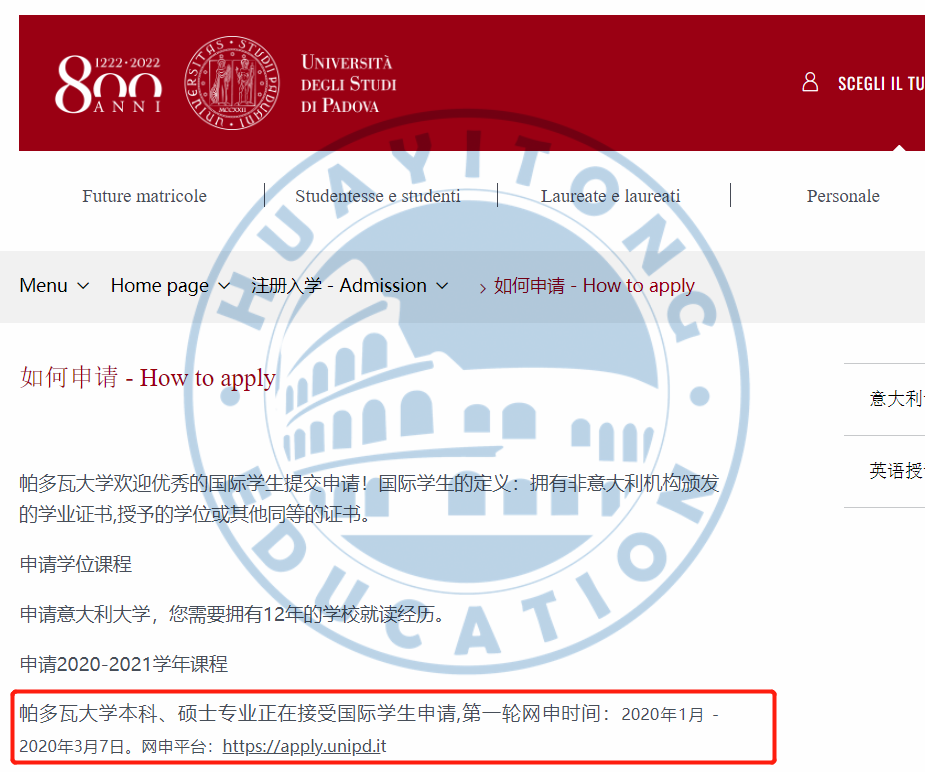Open Laureate e laureati section
Viewport: 925px width, 772px height.
[x=611, y=196]
